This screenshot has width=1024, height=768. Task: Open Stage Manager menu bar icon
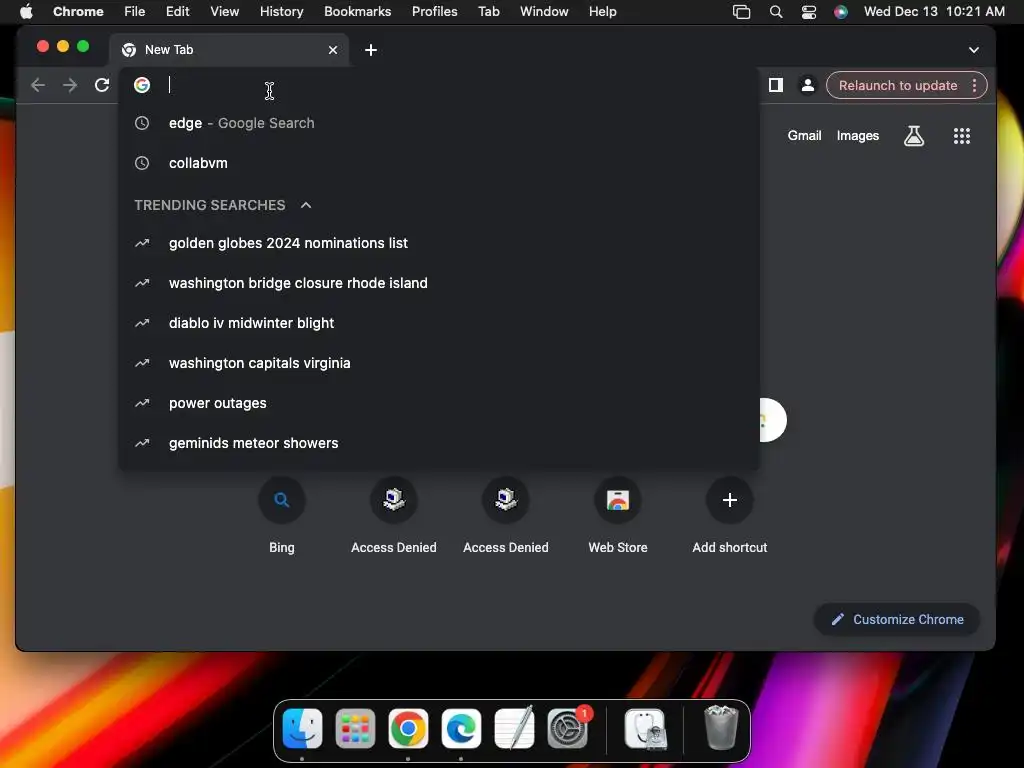741,12
